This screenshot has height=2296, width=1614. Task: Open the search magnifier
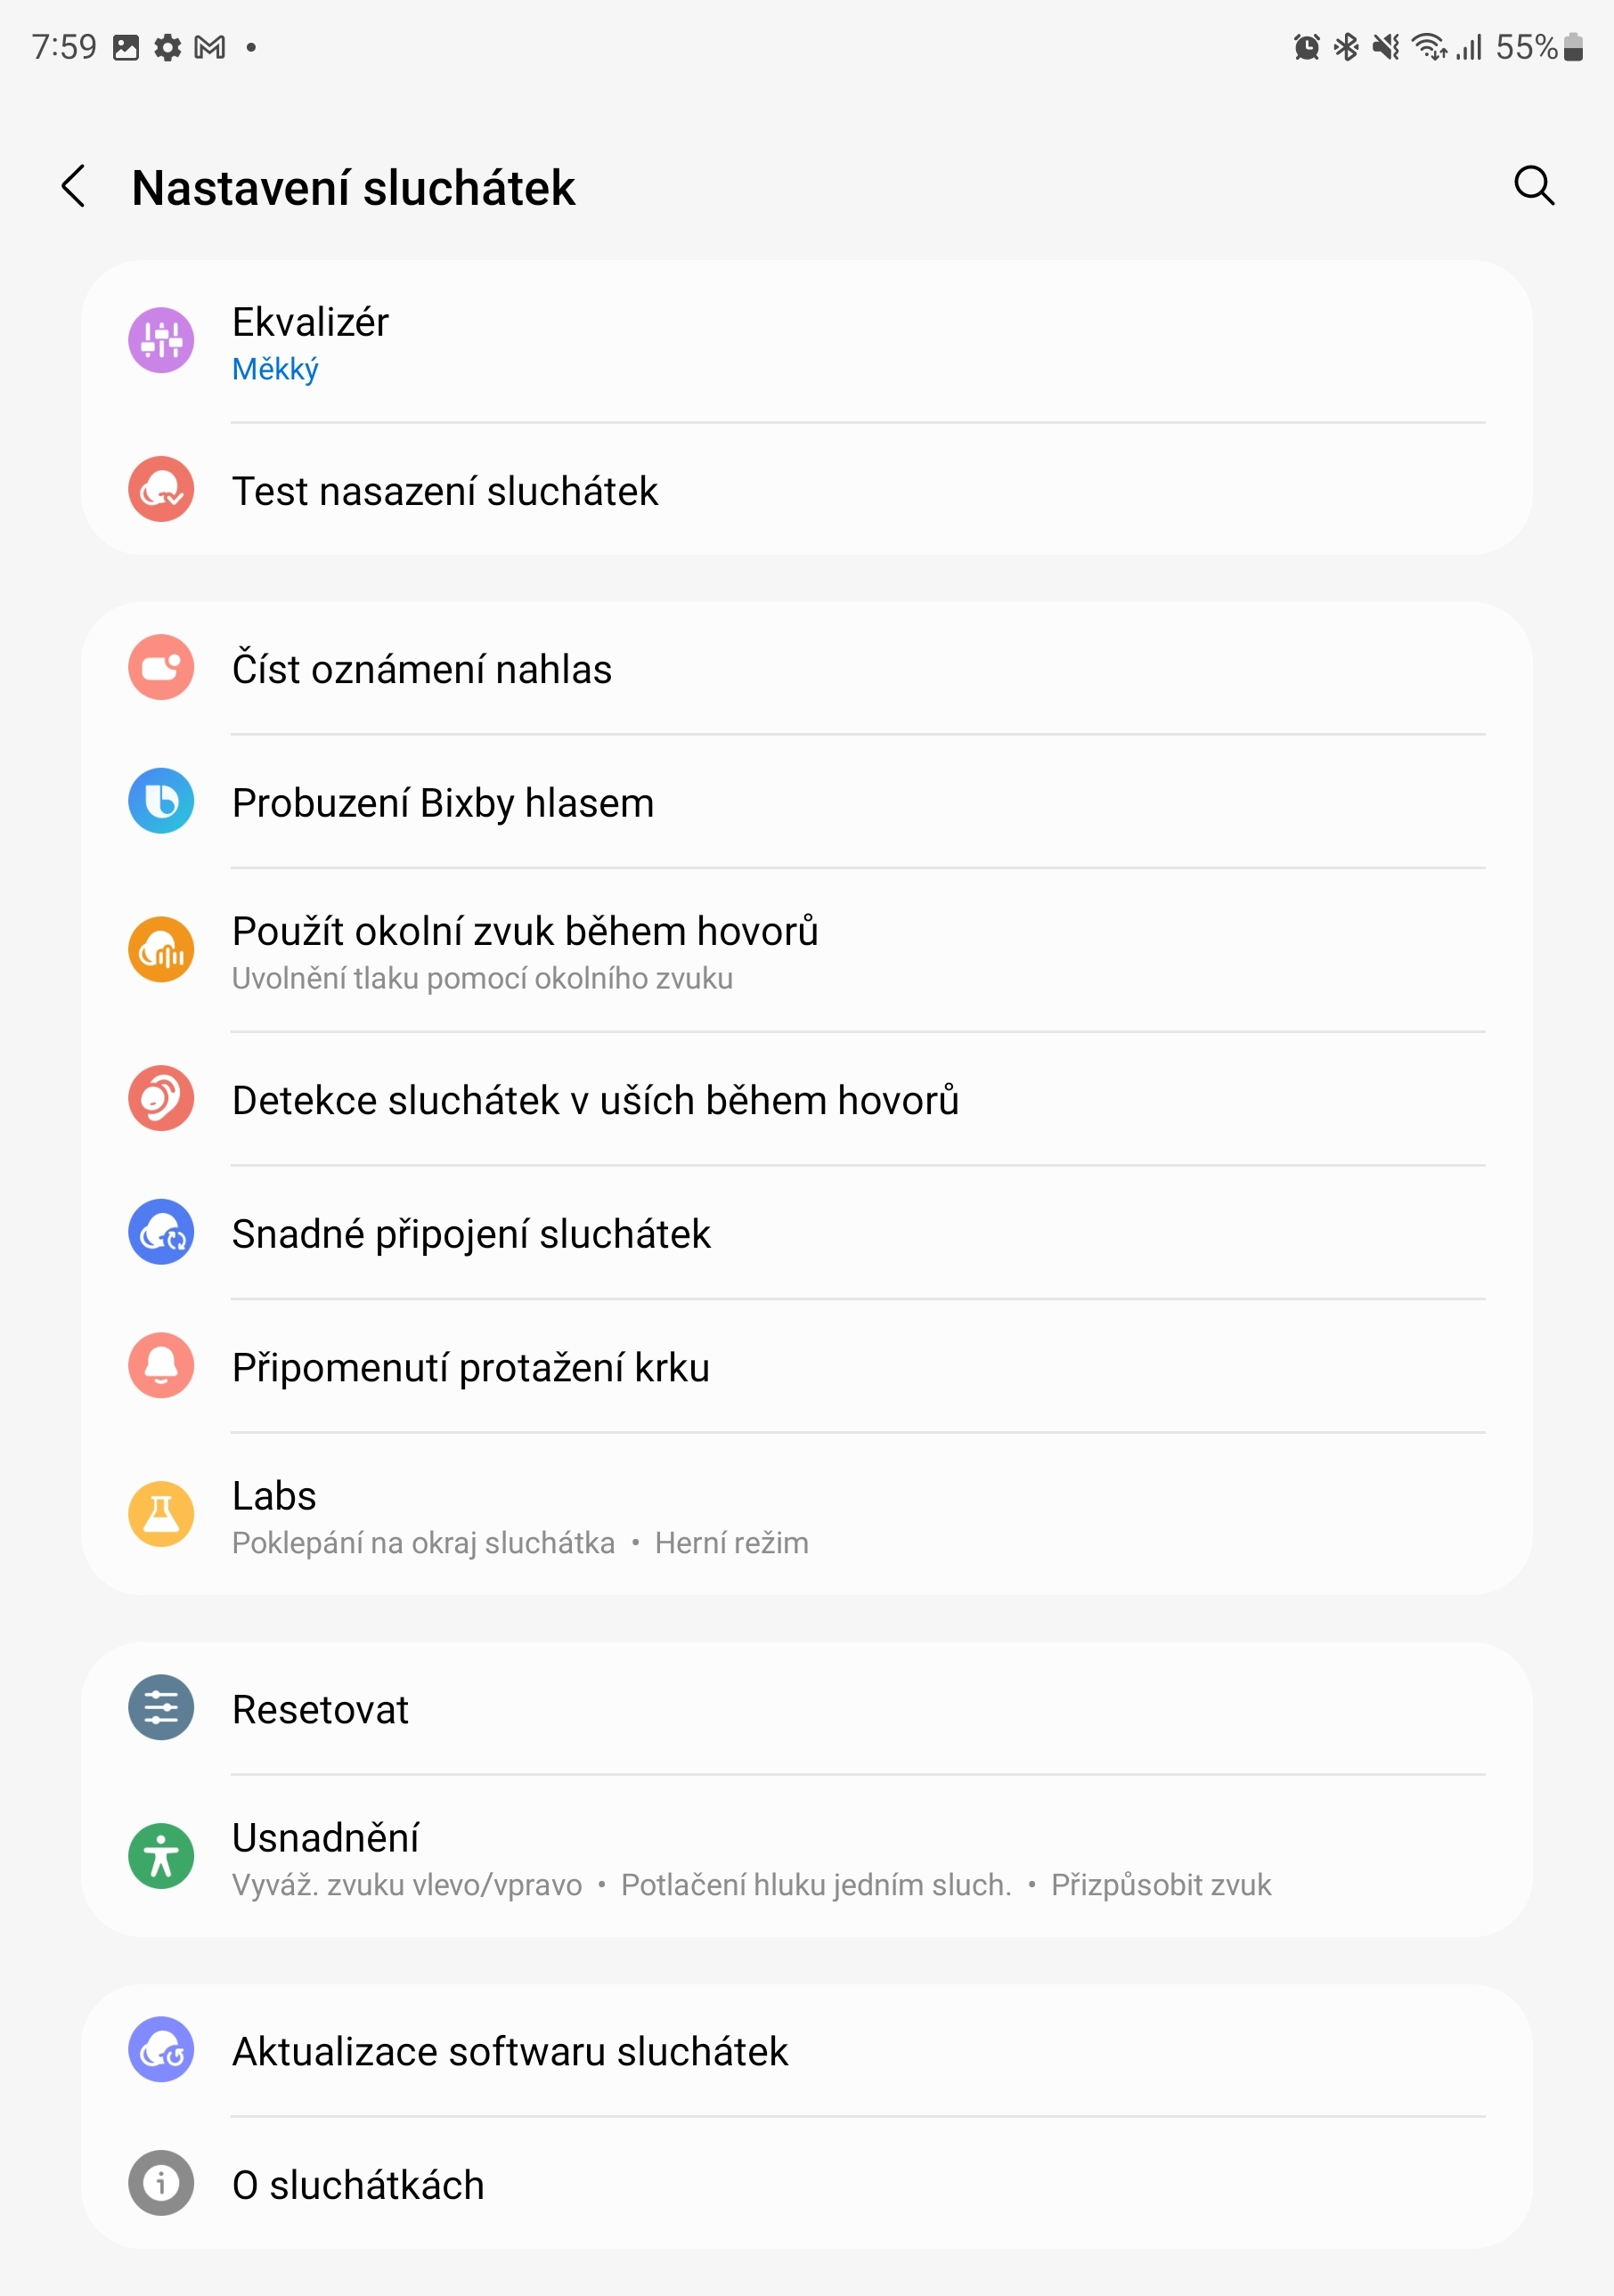coord(1535,188)
